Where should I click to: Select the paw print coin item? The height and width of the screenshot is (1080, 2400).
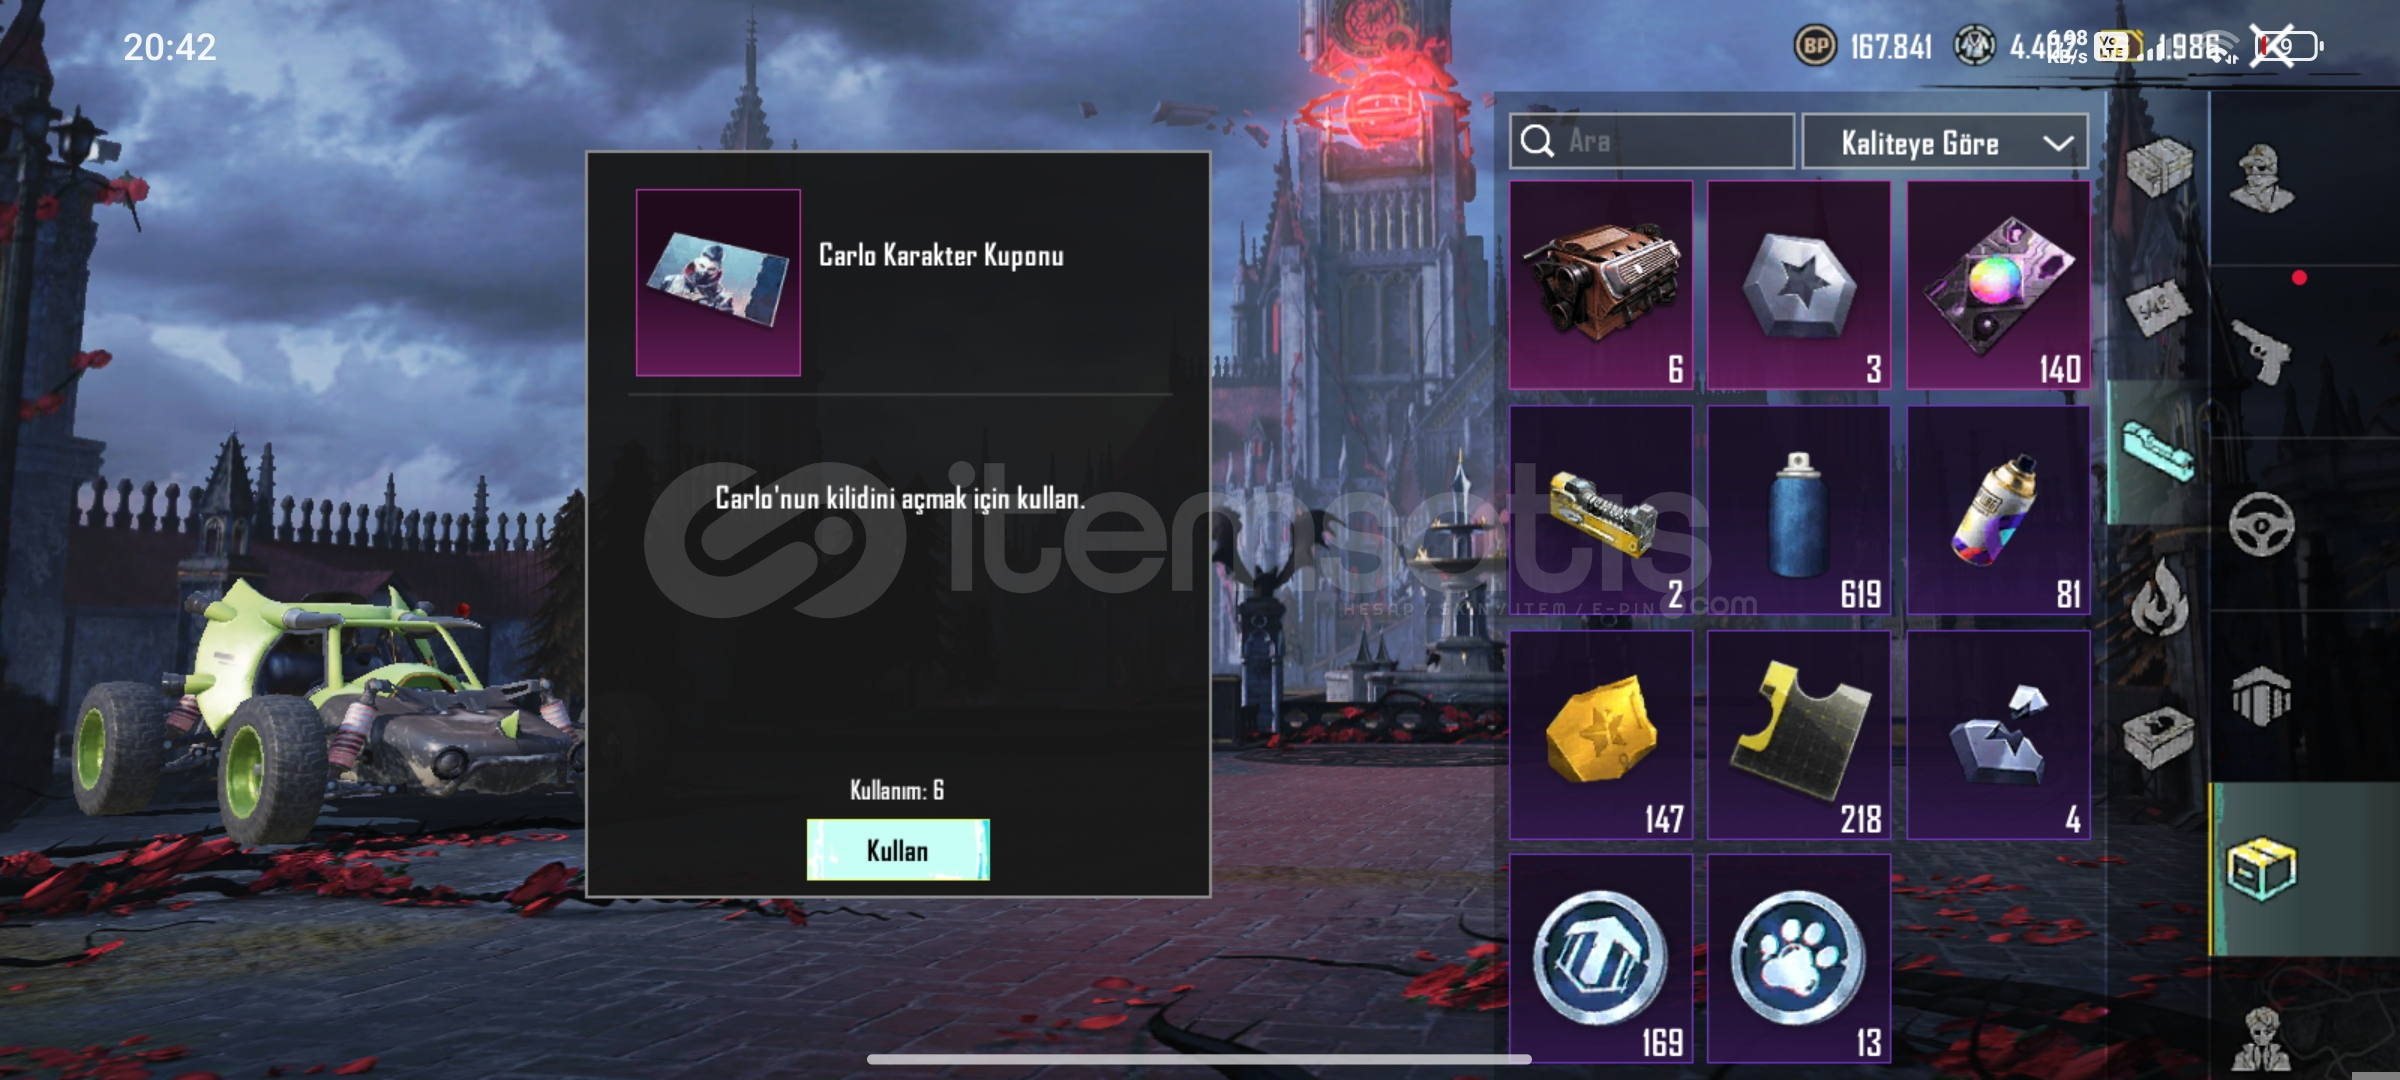(x=1798, y=958)
